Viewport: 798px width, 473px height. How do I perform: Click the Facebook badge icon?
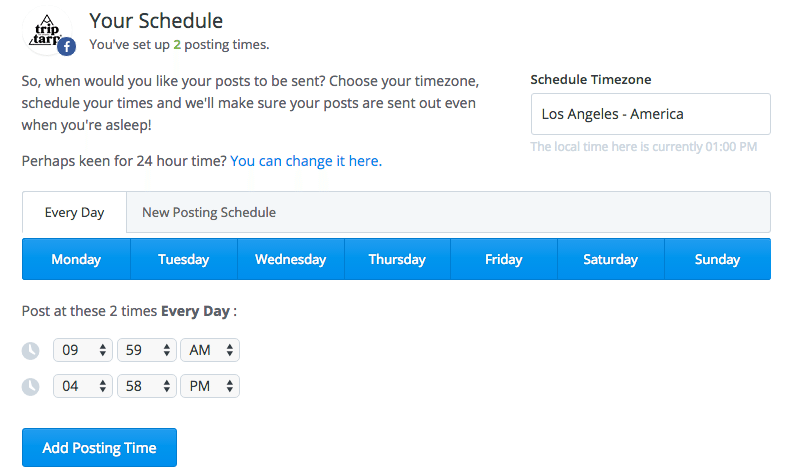click(67, 46)
